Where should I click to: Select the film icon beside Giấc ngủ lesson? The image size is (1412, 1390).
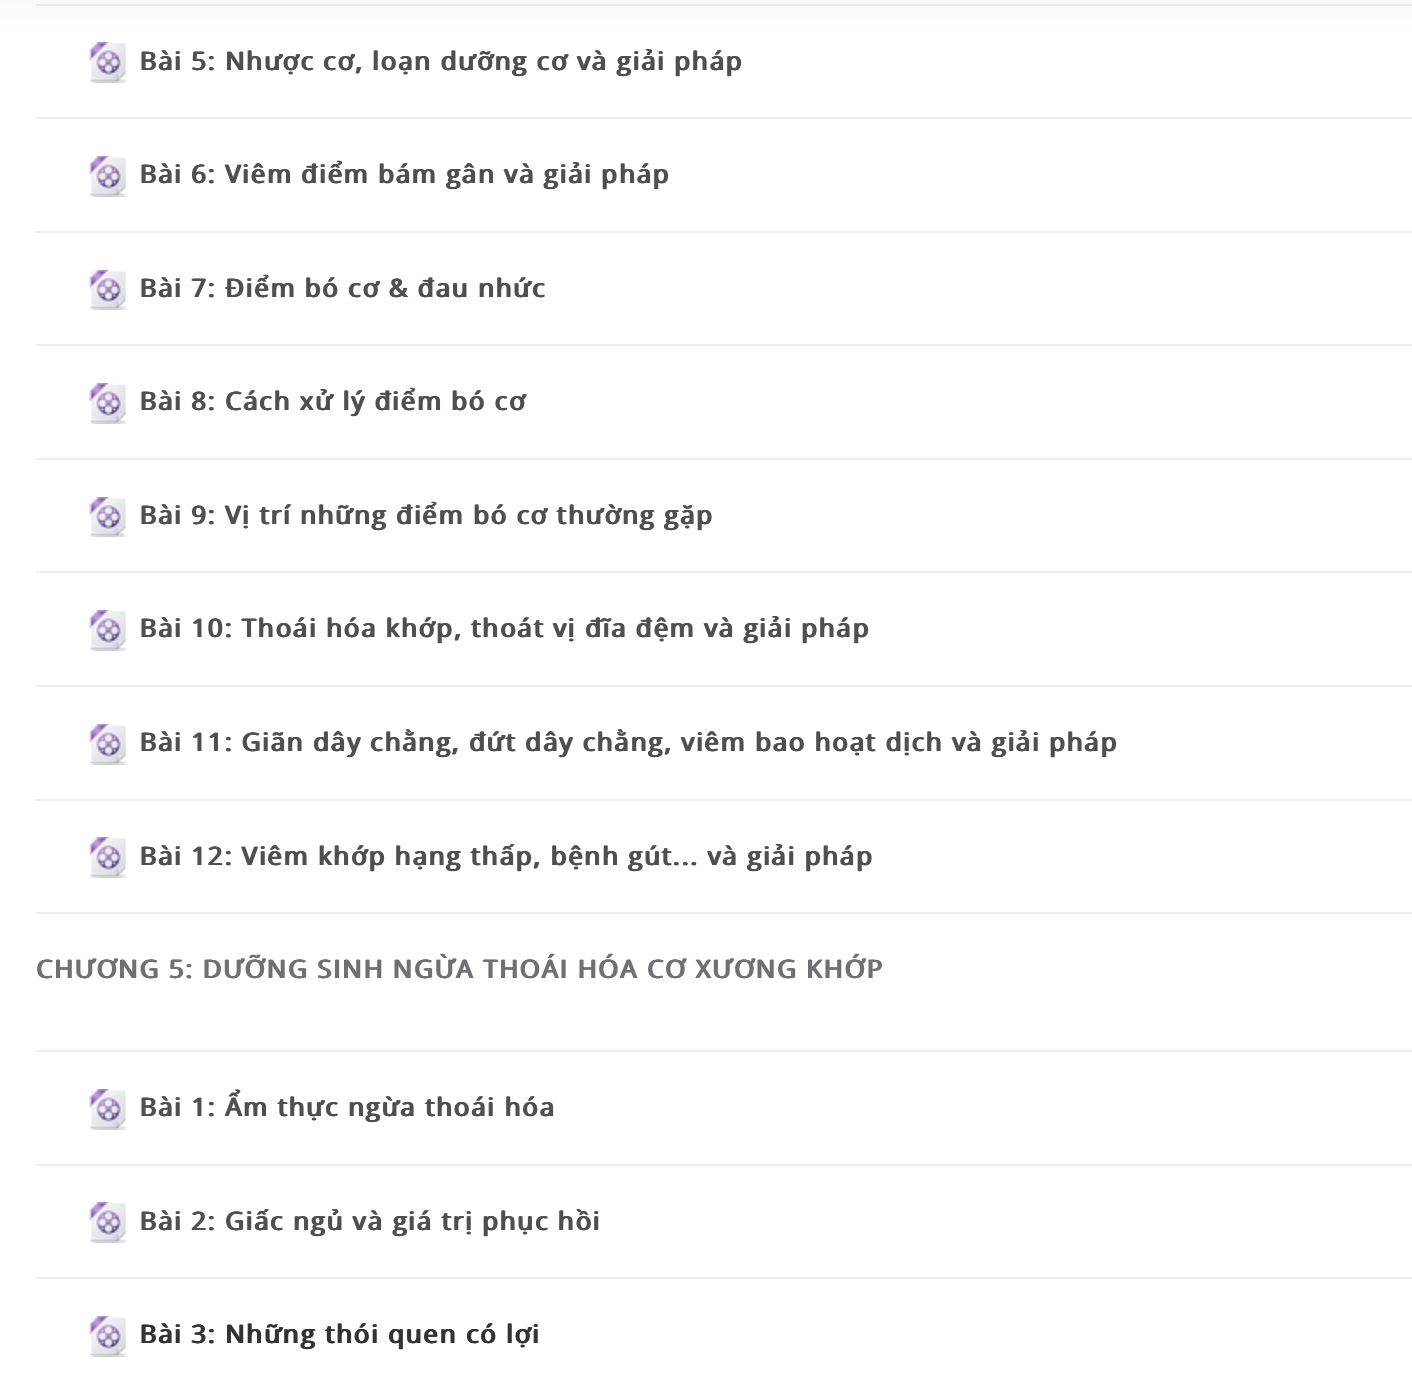[107, 1222]
